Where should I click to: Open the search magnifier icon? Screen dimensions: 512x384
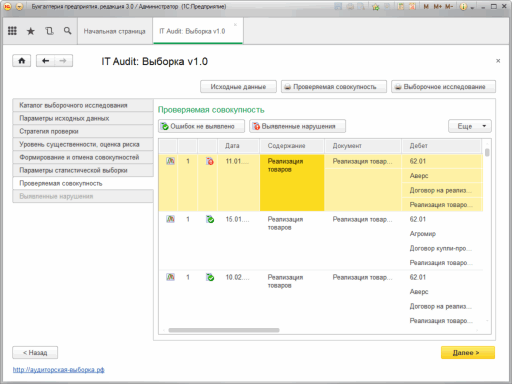pyautogui.click(x=68, y=31)
